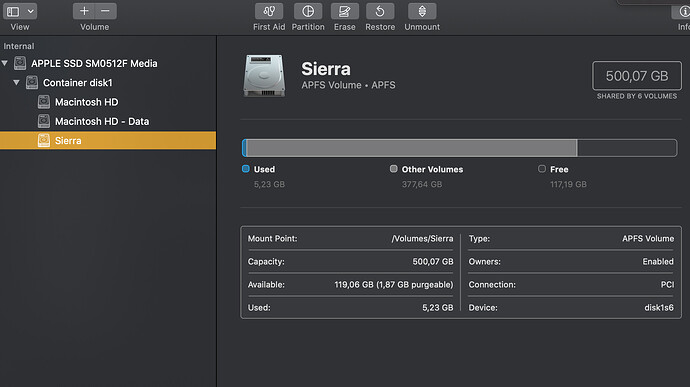Click the 'APFS Volume • APFS' subtitle

point(348,85)
